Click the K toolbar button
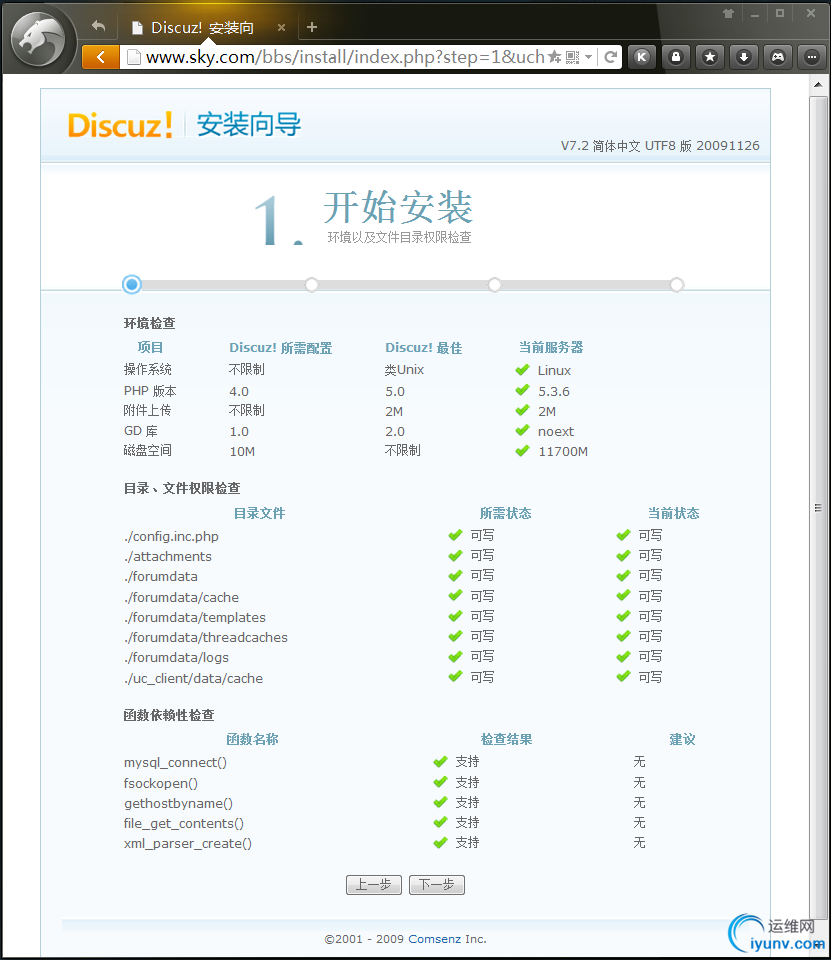The image size is (831, 960). point(642,58)
